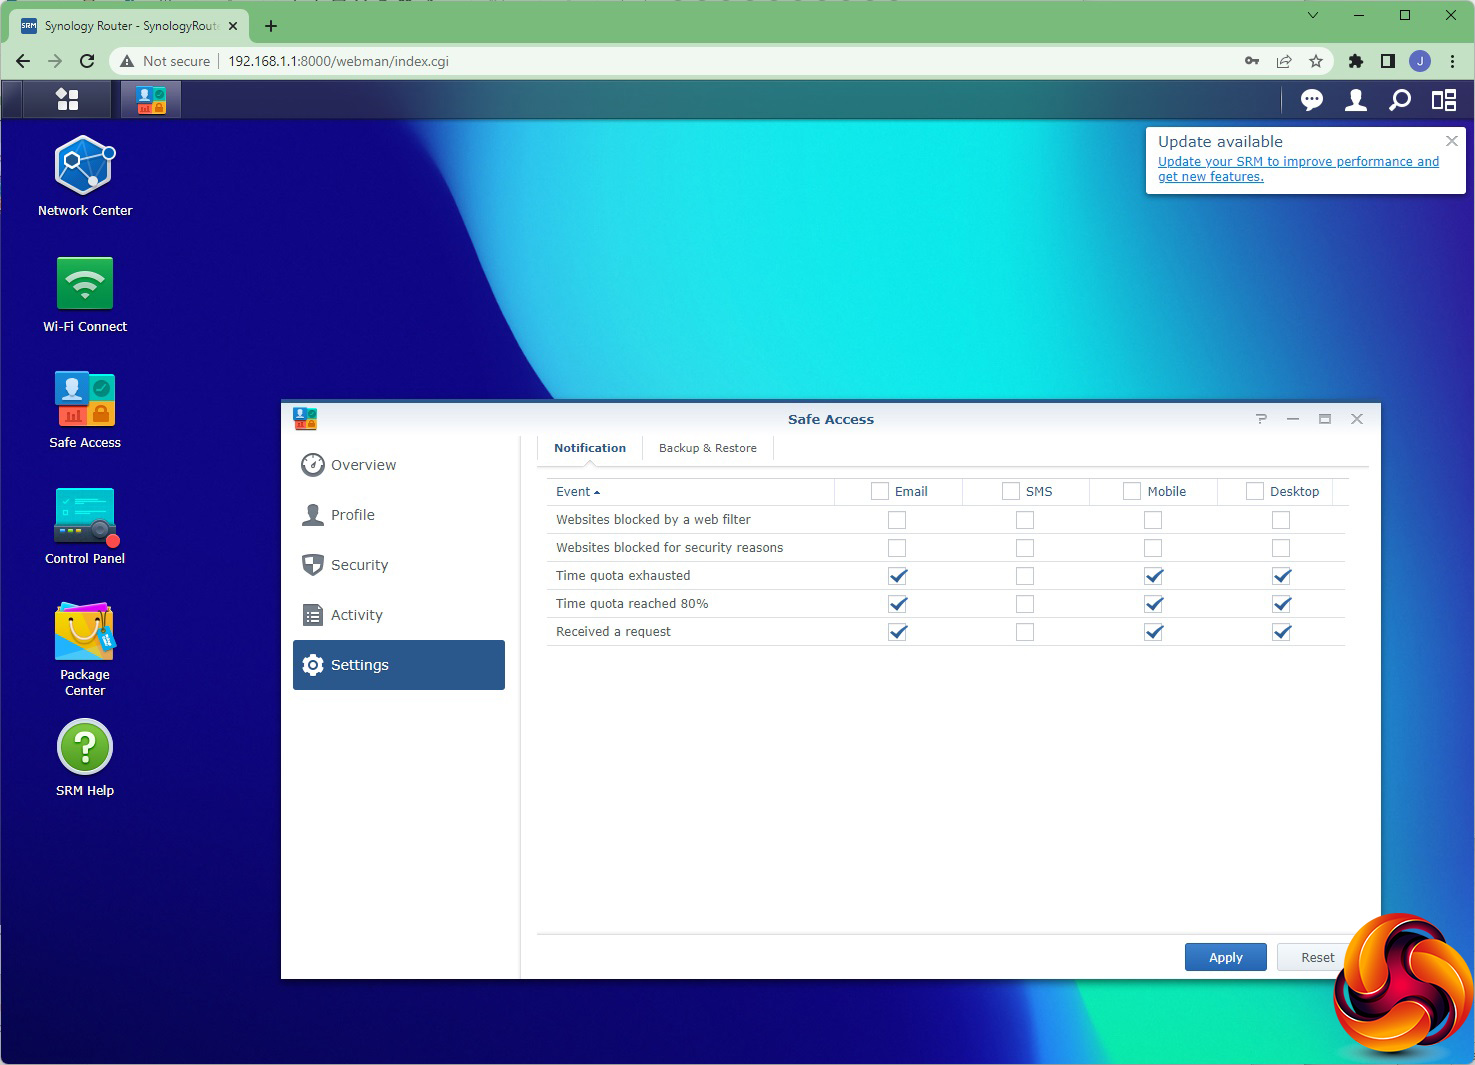Viewport: 1475px width, 1065px height.
Task: Dismiss the Update available notification
Action: [1452, 141]
